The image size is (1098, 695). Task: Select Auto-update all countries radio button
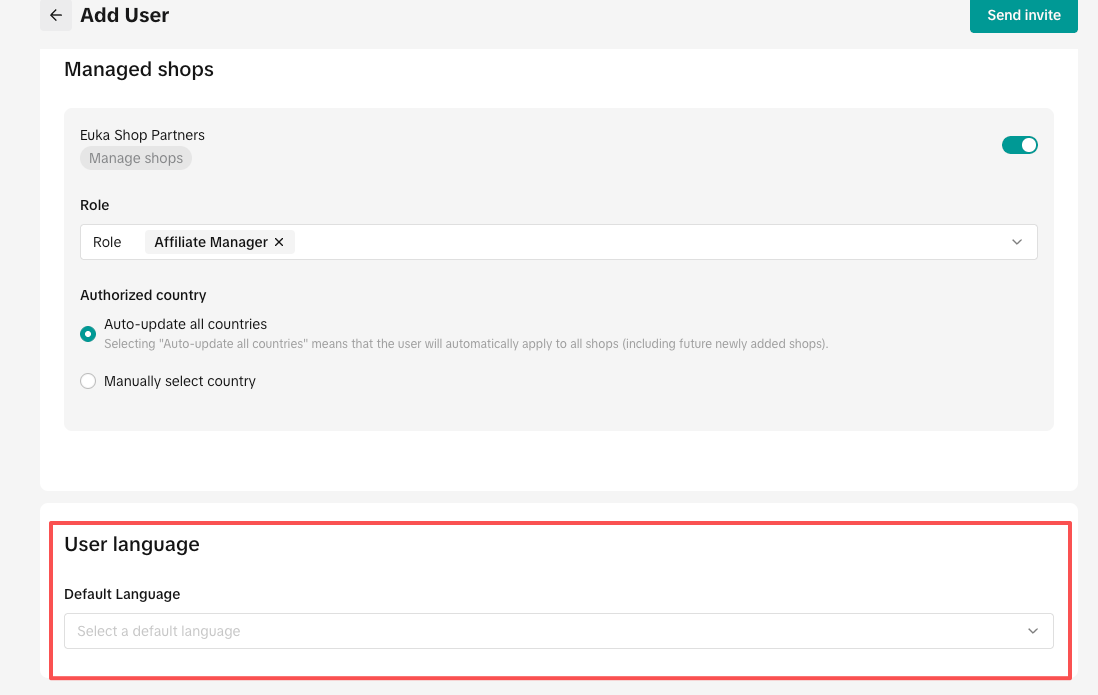(x=88, y=333)
